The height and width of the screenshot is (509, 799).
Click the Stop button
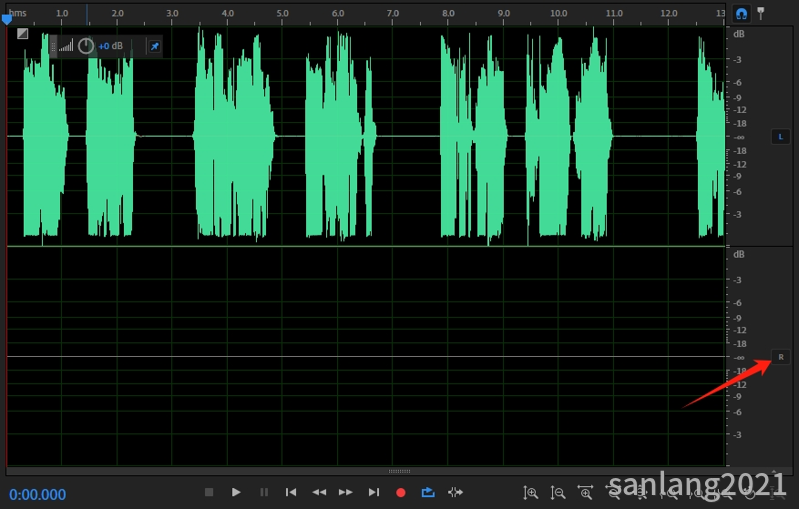[209, 492]
